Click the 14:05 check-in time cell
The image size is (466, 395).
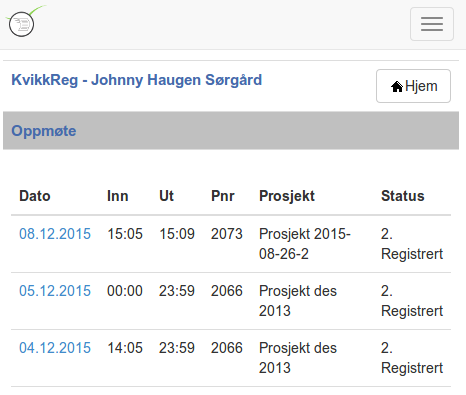click(125, 348)
